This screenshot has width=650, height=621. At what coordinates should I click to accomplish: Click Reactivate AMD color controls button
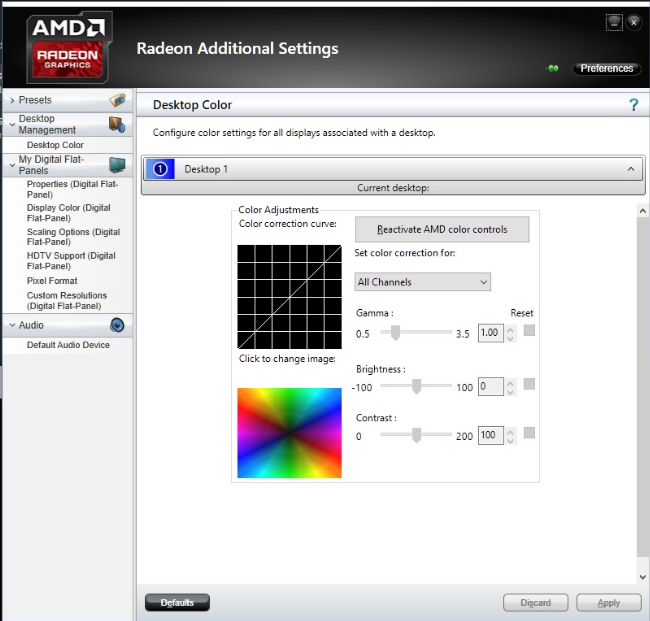tap(442, 229)
